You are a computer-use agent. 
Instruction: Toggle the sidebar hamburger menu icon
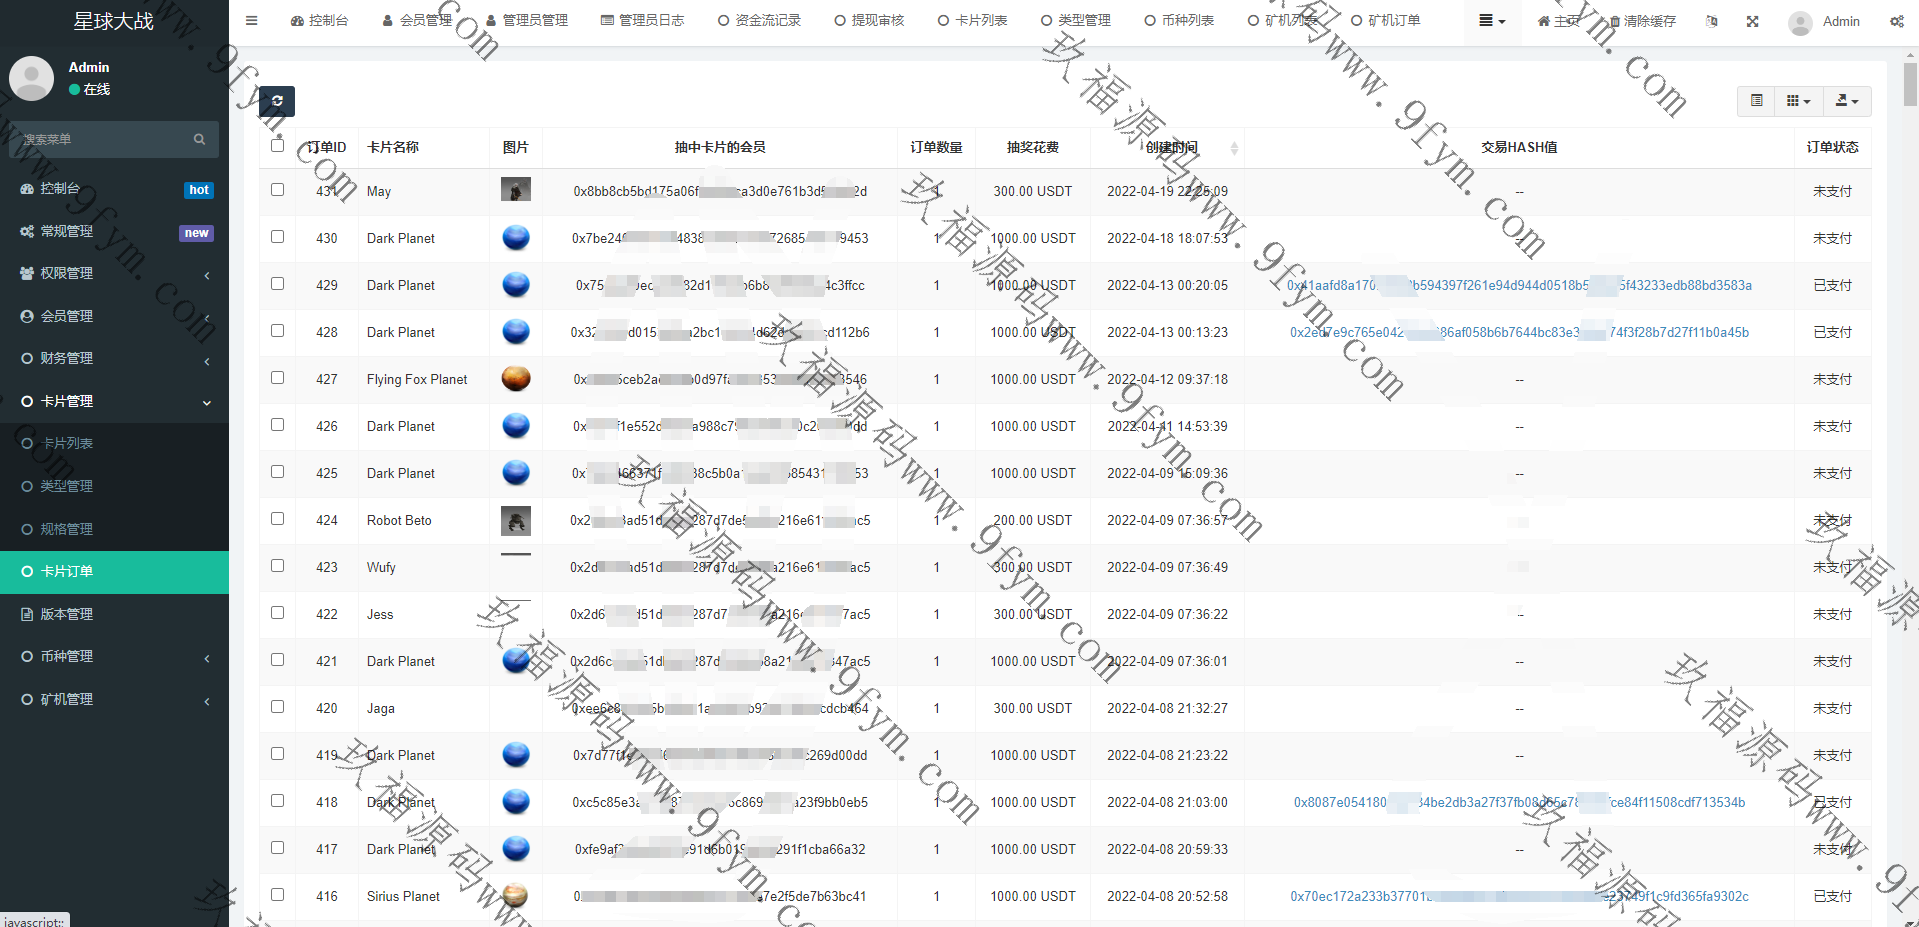coord(252,20)
